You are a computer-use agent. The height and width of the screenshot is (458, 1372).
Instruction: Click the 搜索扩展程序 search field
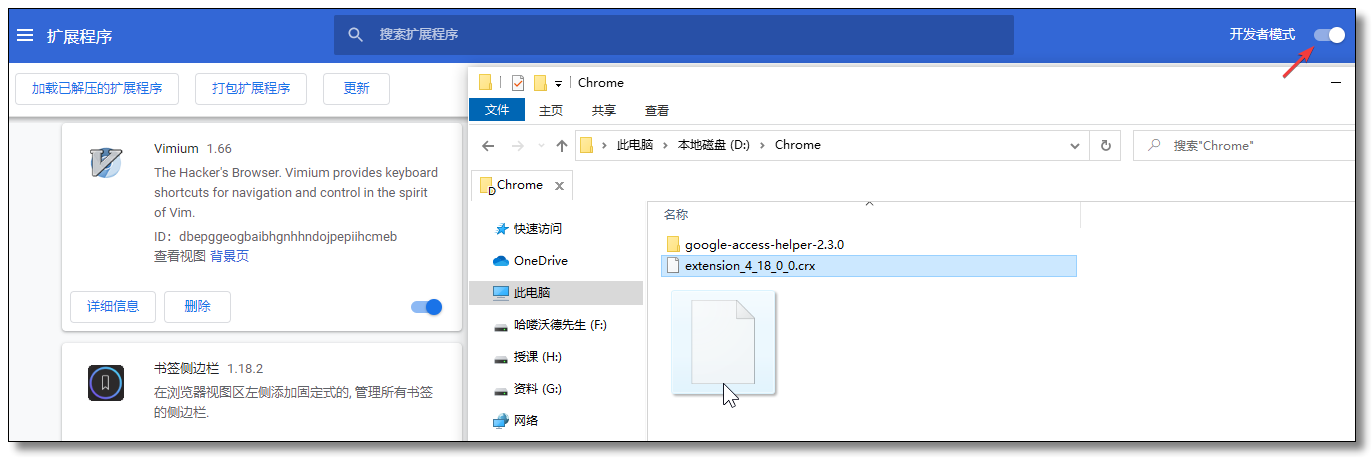point(673,35)
